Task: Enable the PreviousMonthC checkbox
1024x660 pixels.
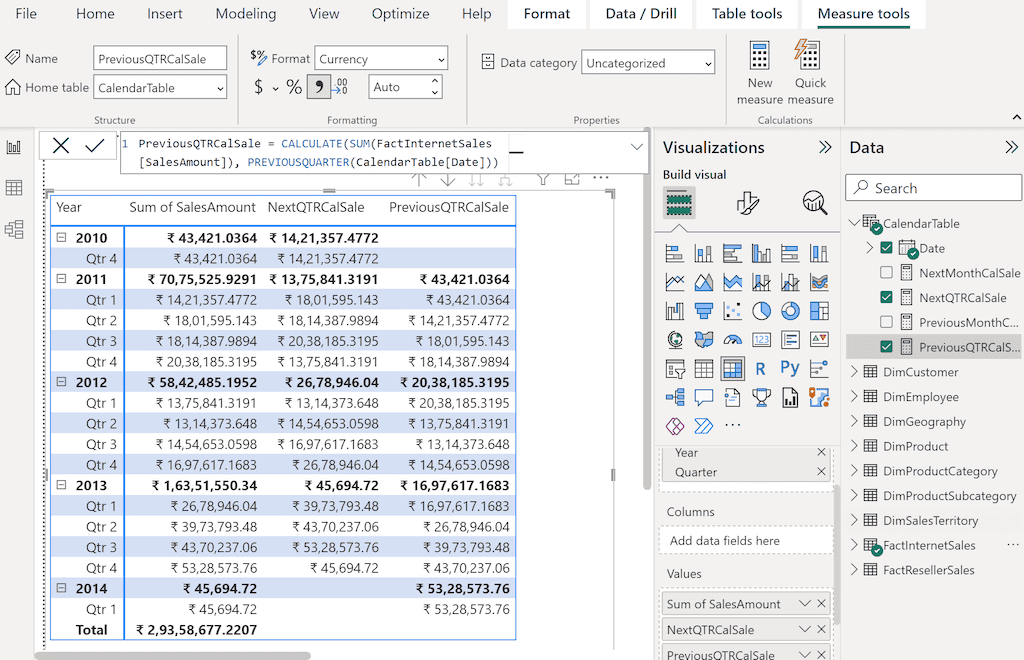Action: 884,322
